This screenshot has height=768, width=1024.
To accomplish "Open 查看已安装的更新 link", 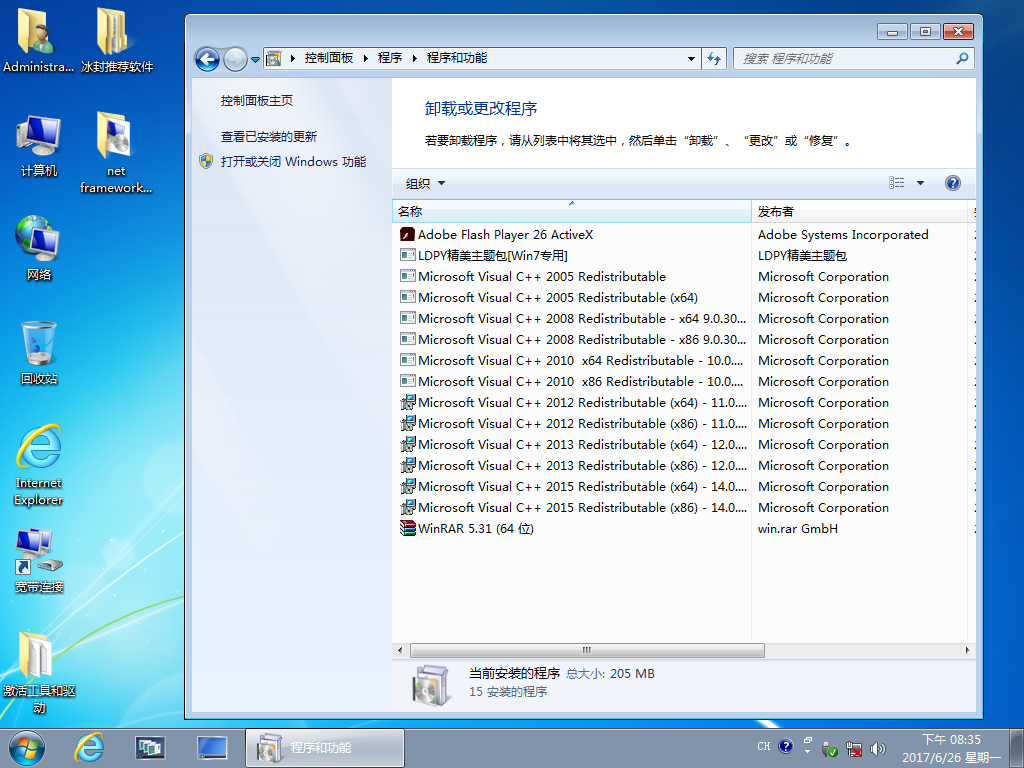I will [x=268, y=136].
